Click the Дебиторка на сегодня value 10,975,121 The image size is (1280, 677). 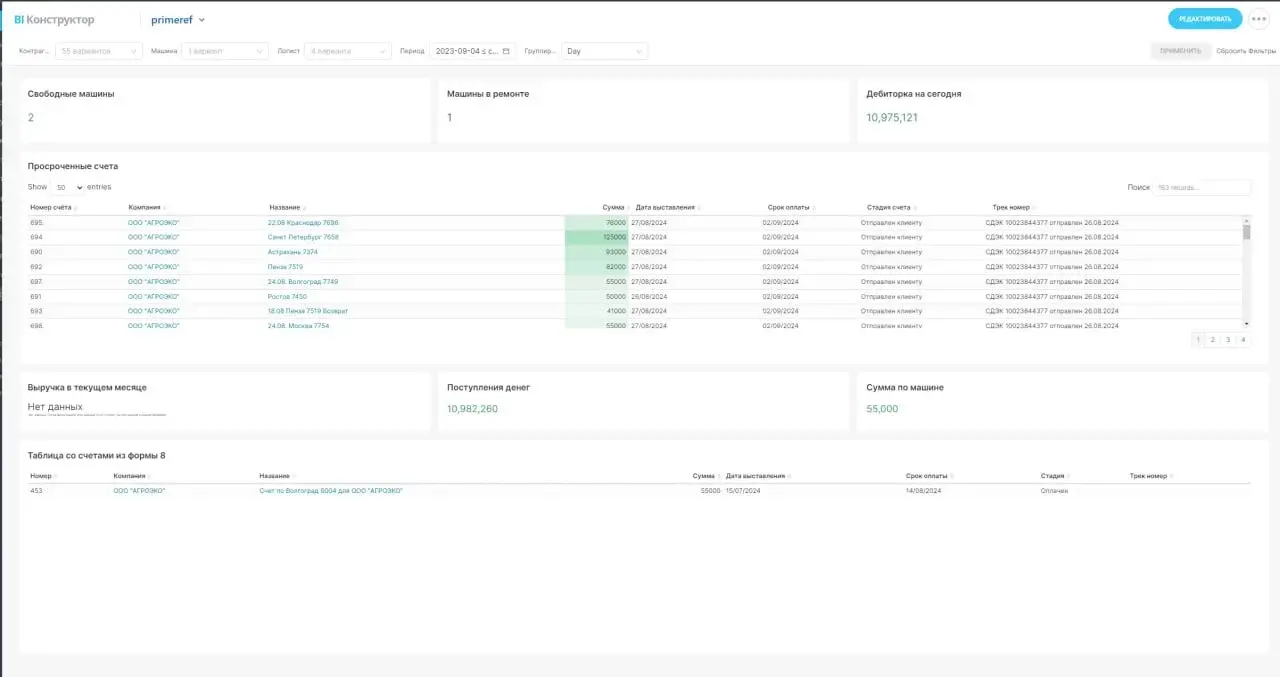[892, 118]
